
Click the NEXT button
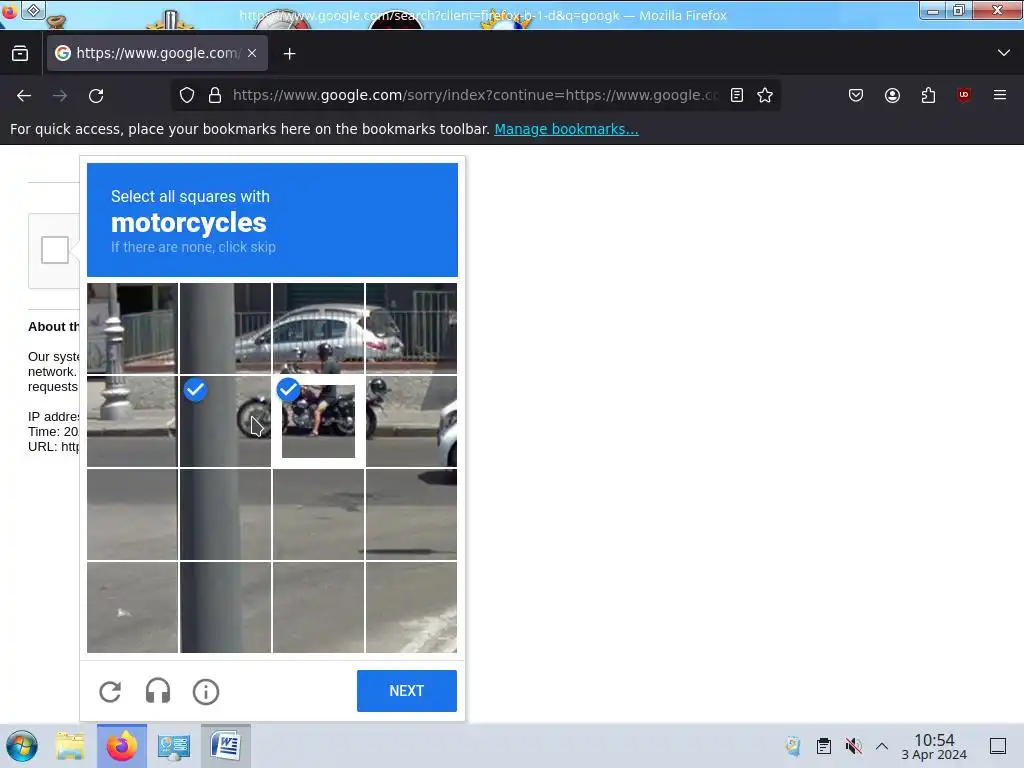[x=407, y=691]
